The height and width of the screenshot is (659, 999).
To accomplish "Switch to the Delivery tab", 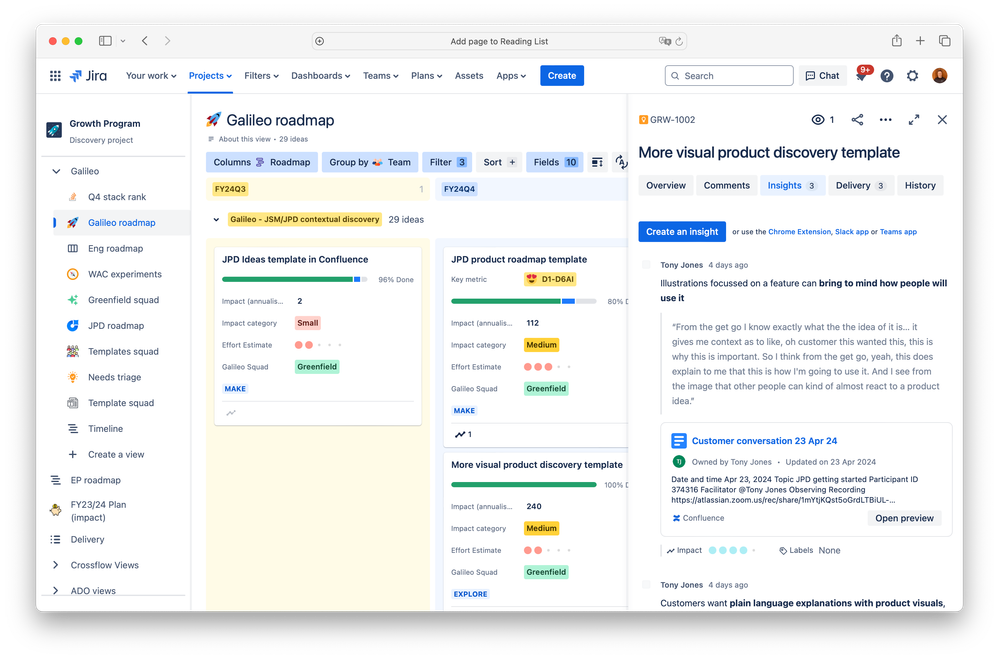I will click(860, 185).
